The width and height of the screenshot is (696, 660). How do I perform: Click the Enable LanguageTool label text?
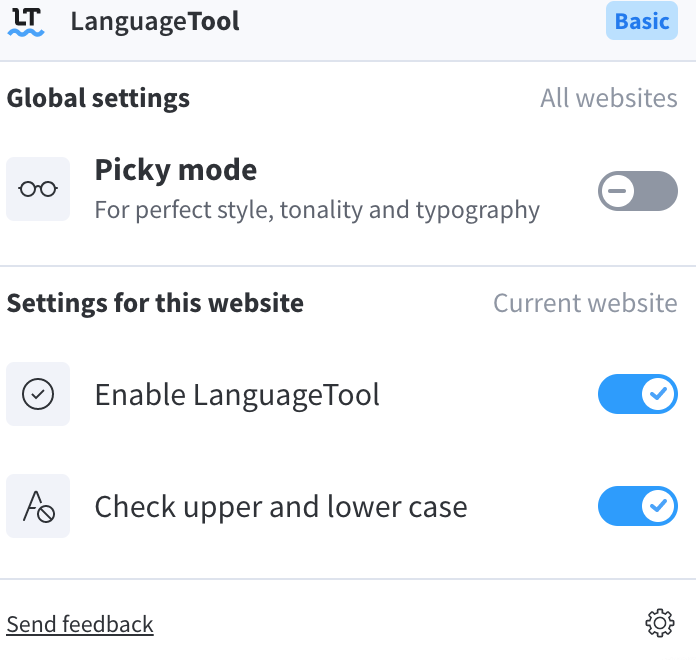click(237, 395)
